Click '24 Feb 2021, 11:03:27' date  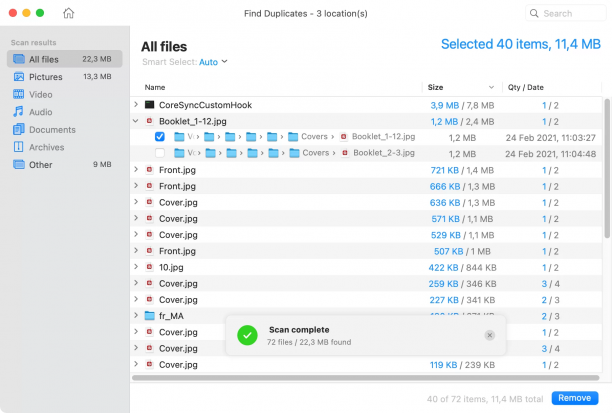click(551, 138)
